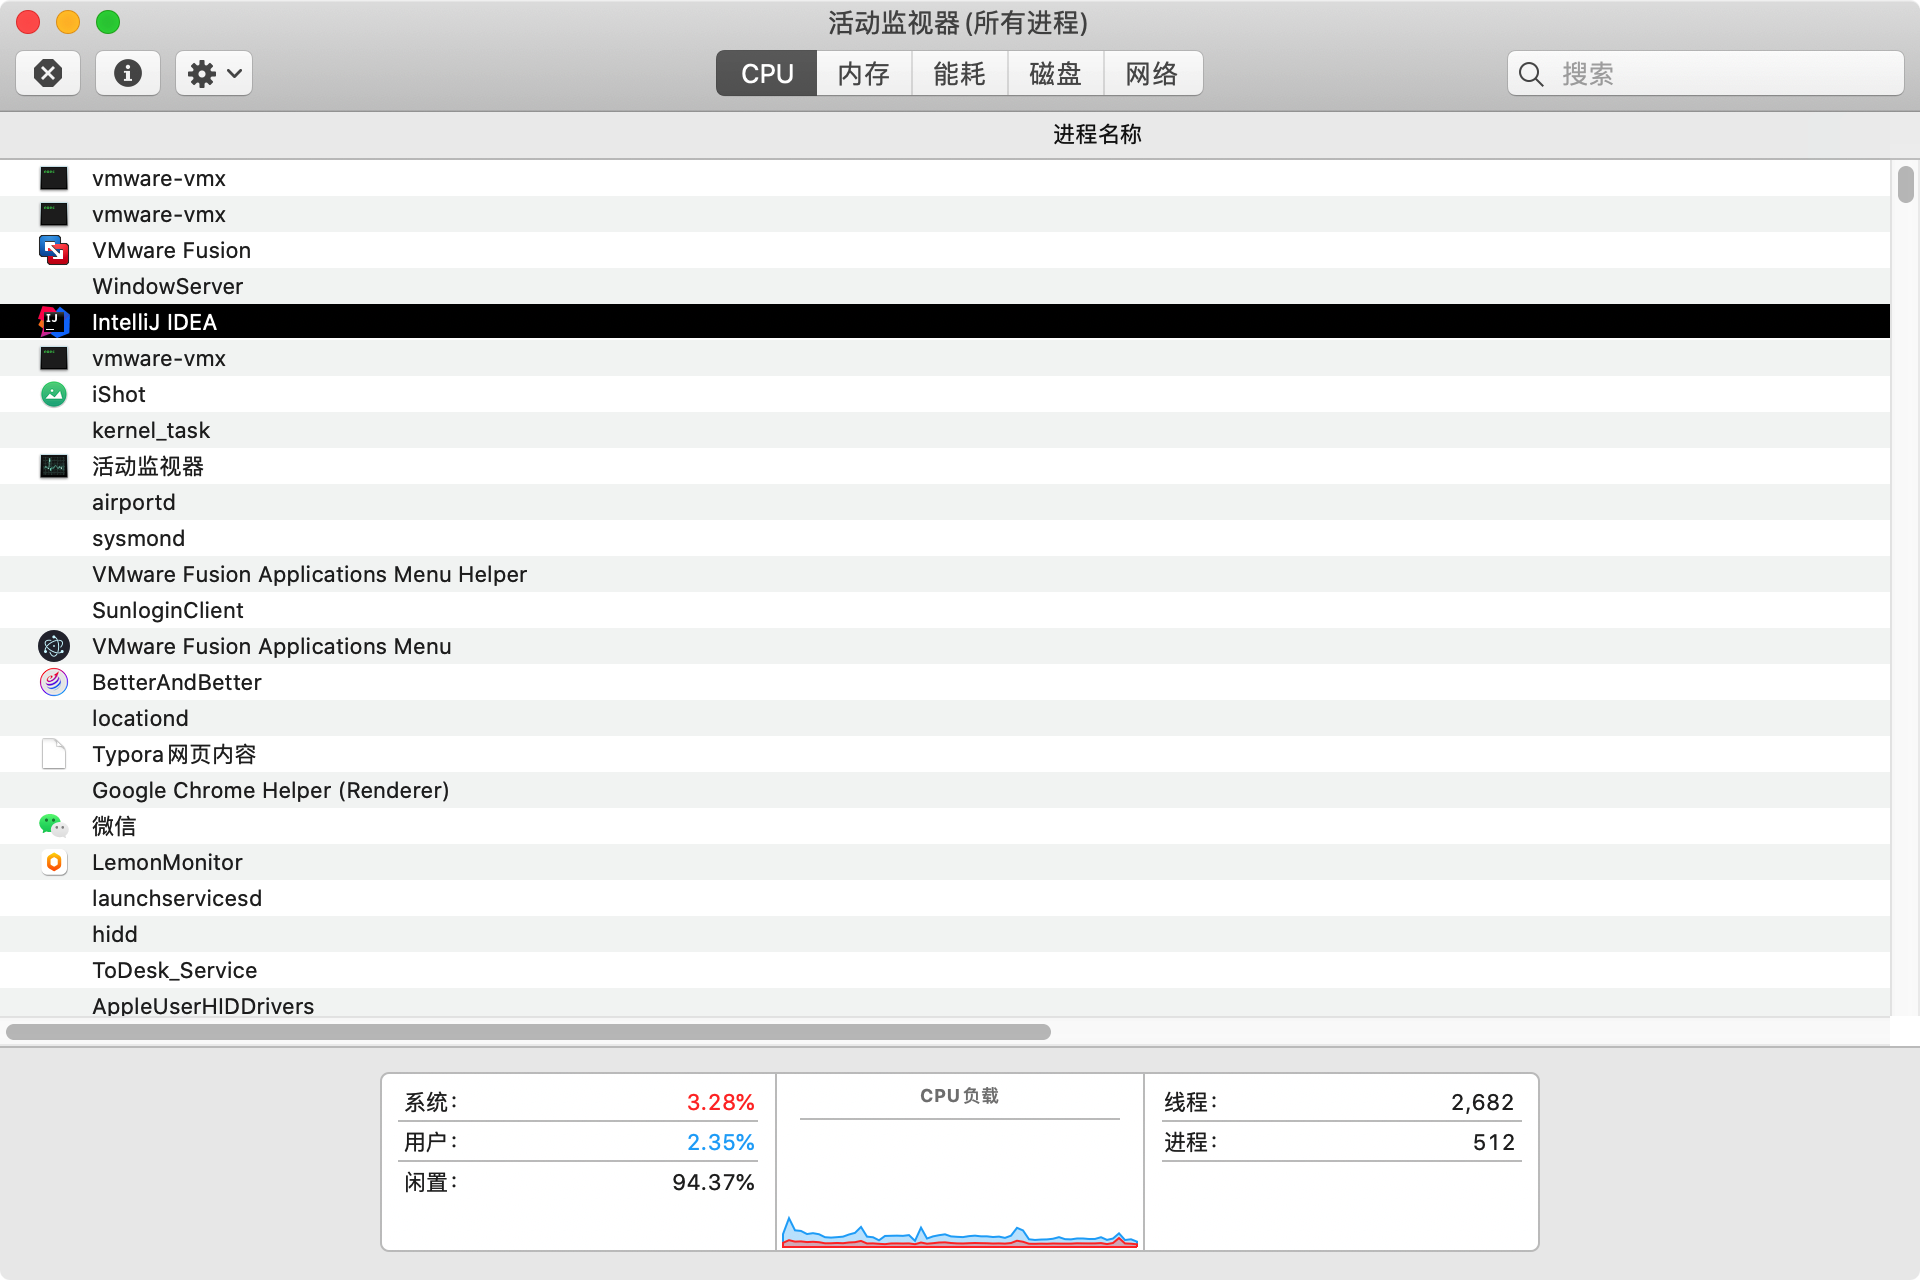
Task: Click the VMware Fusion app icon
Action: coord(54,250)
